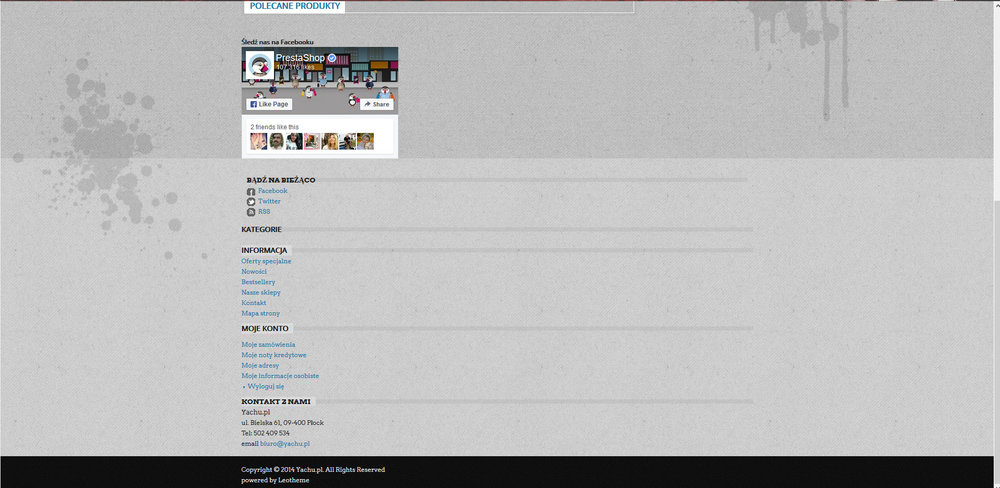Share the PrestaShop Facebook page
1000x488 pixels.
pos(376,104)
